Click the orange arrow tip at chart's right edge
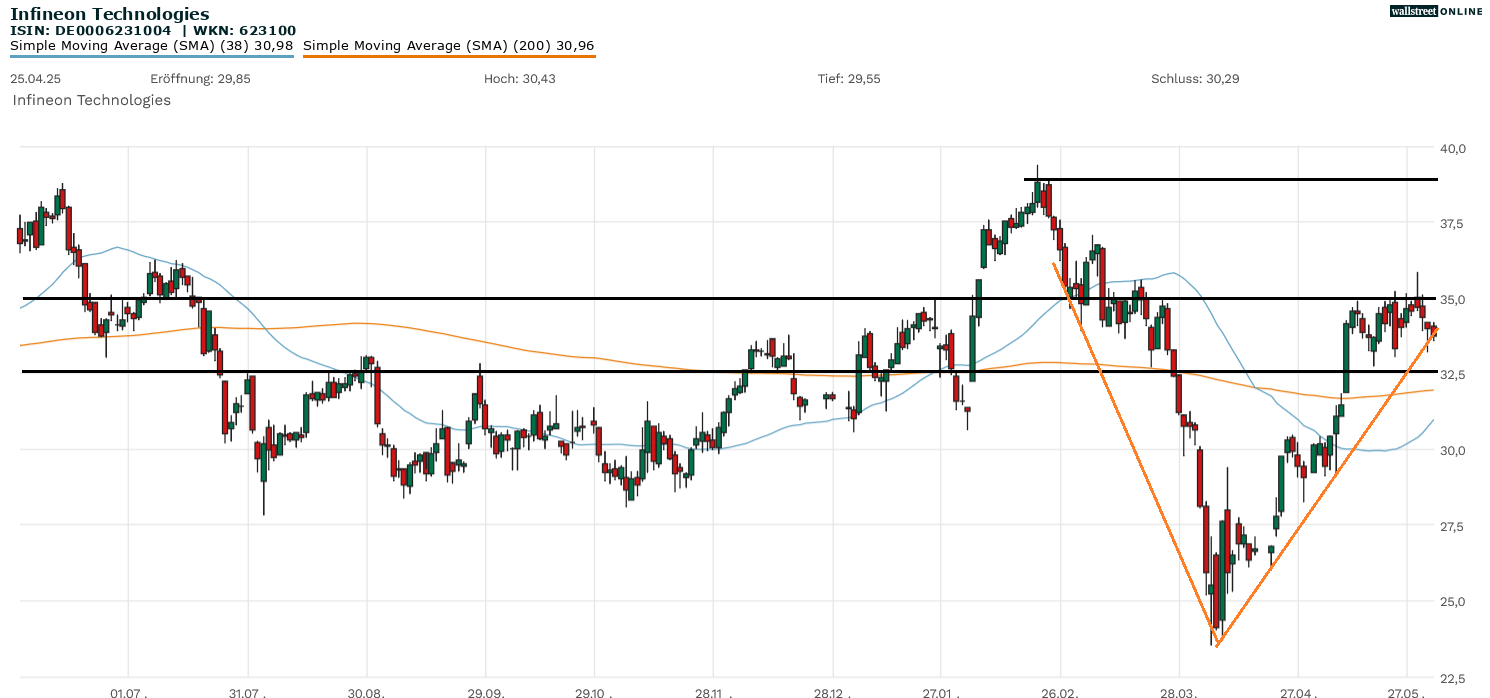This screenshot has width=1490, height=698. click(1434, 330)
